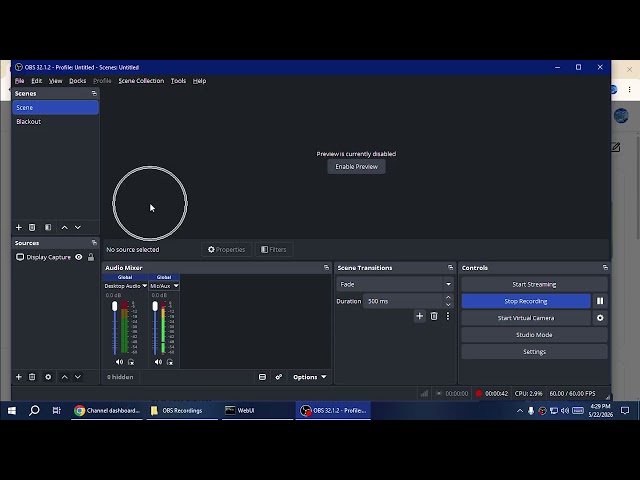Viewport: 640px width, 480px height.
Task: Select the Blackout scene
Action: click(56, 122)
